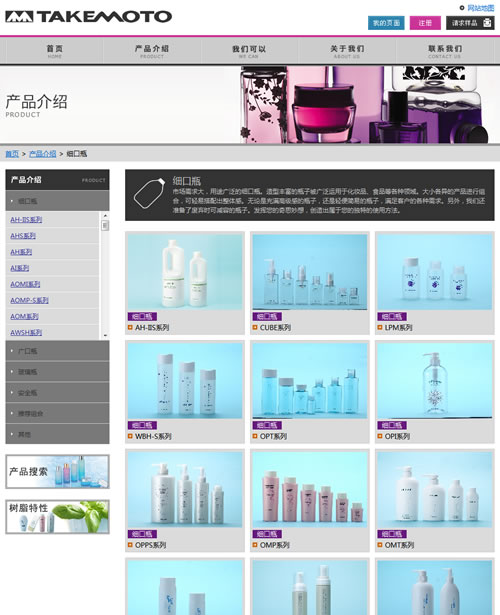500x615 pixels.
Task: Open the LPM系列 product photo
Action: click(435, 272)
